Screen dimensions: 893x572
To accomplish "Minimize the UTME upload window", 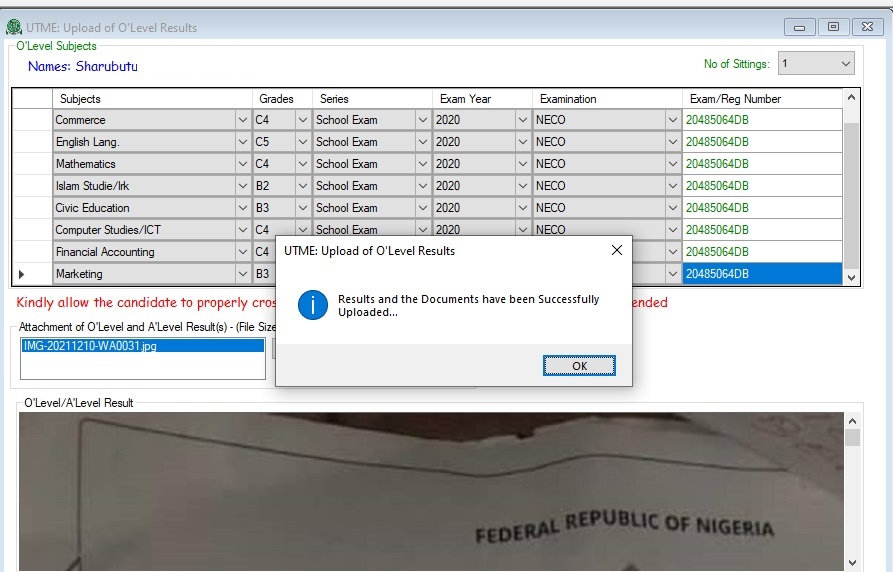I will pyautogui.click(x=799, y=27).
